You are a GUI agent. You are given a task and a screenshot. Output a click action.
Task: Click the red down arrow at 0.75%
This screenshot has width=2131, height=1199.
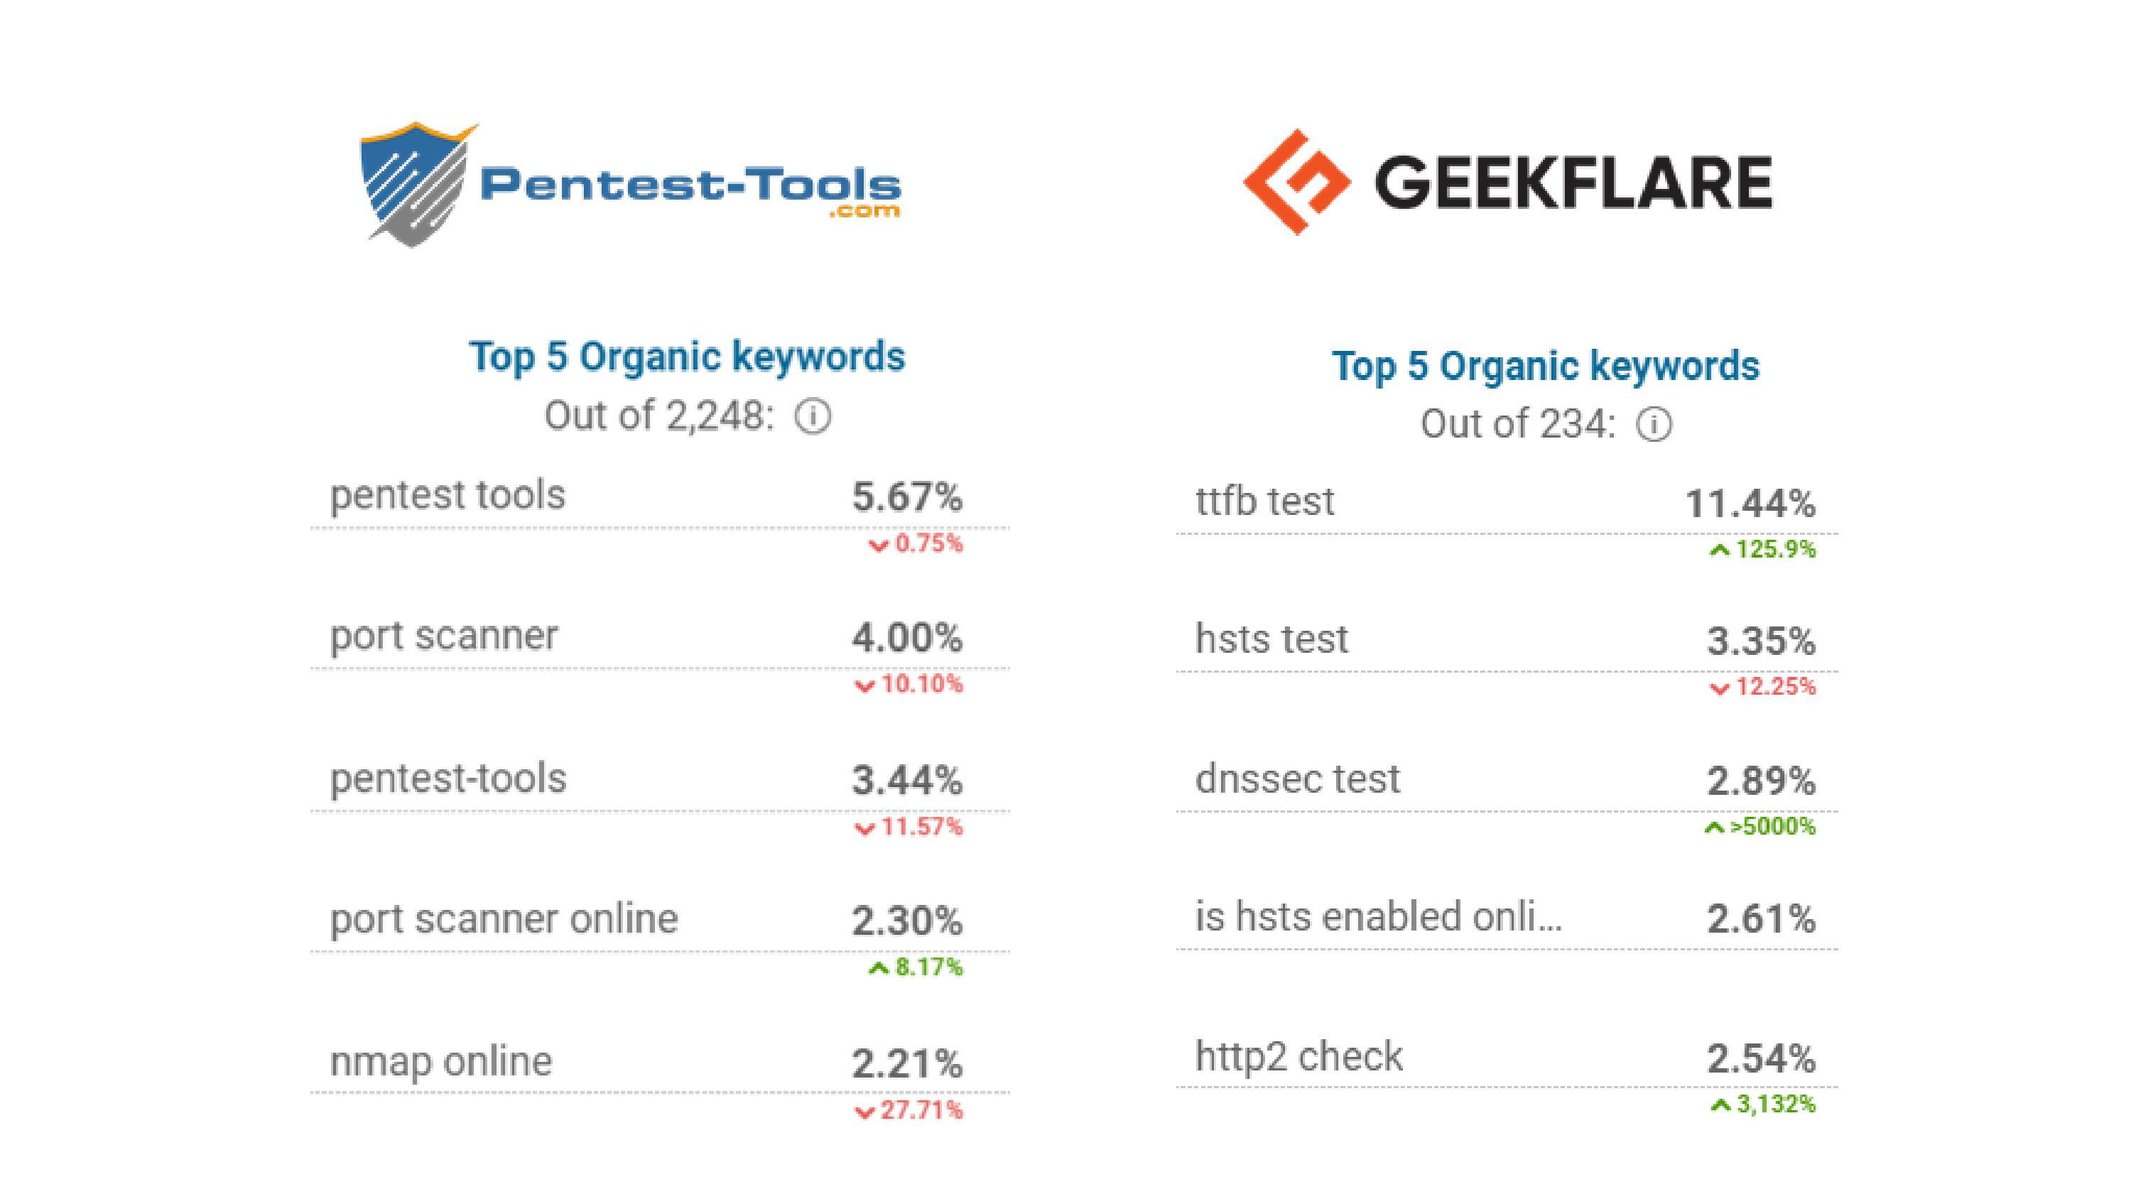coord(878,545)
